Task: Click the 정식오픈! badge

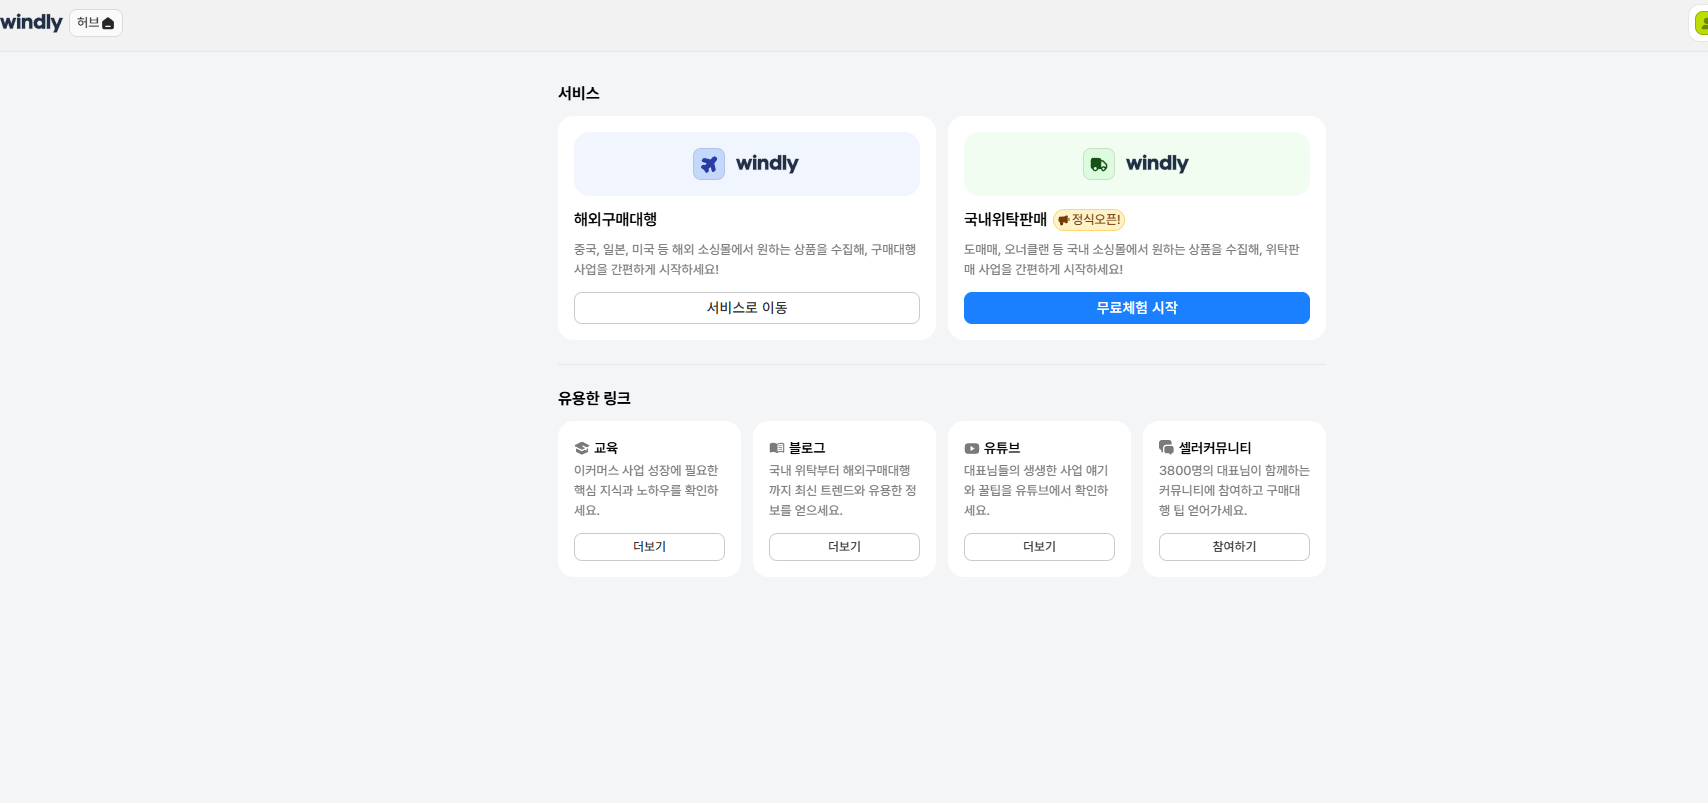Action: (x=1089, y=220)
